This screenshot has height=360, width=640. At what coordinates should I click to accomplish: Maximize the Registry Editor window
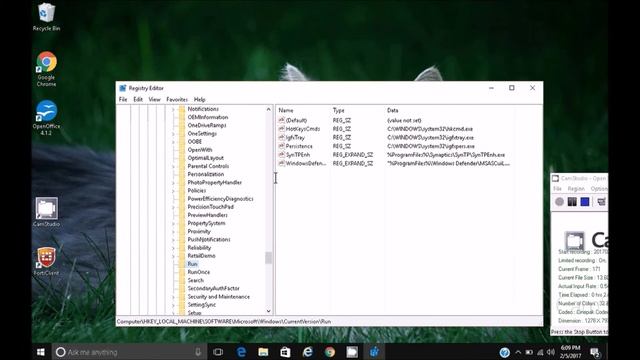pos(512,88)
